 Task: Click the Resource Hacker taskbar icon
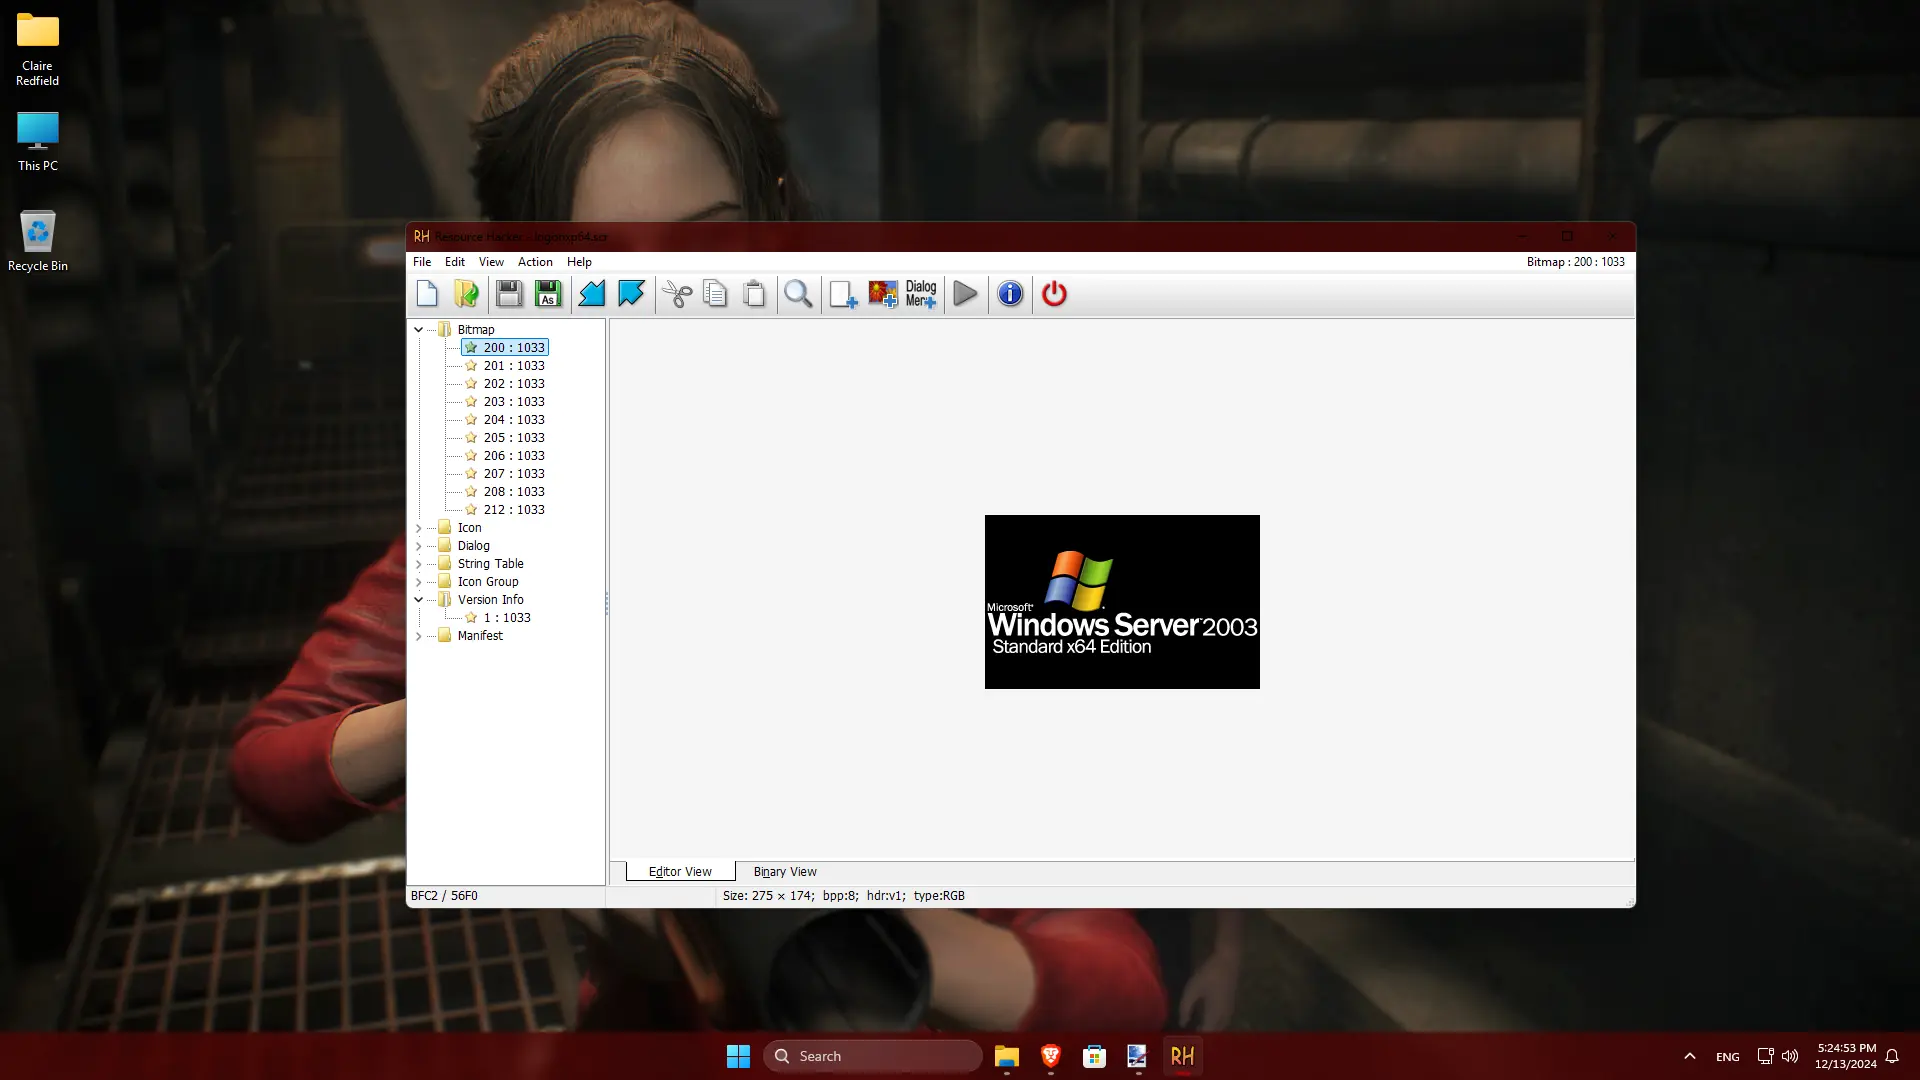[x=1182, y=1056]
